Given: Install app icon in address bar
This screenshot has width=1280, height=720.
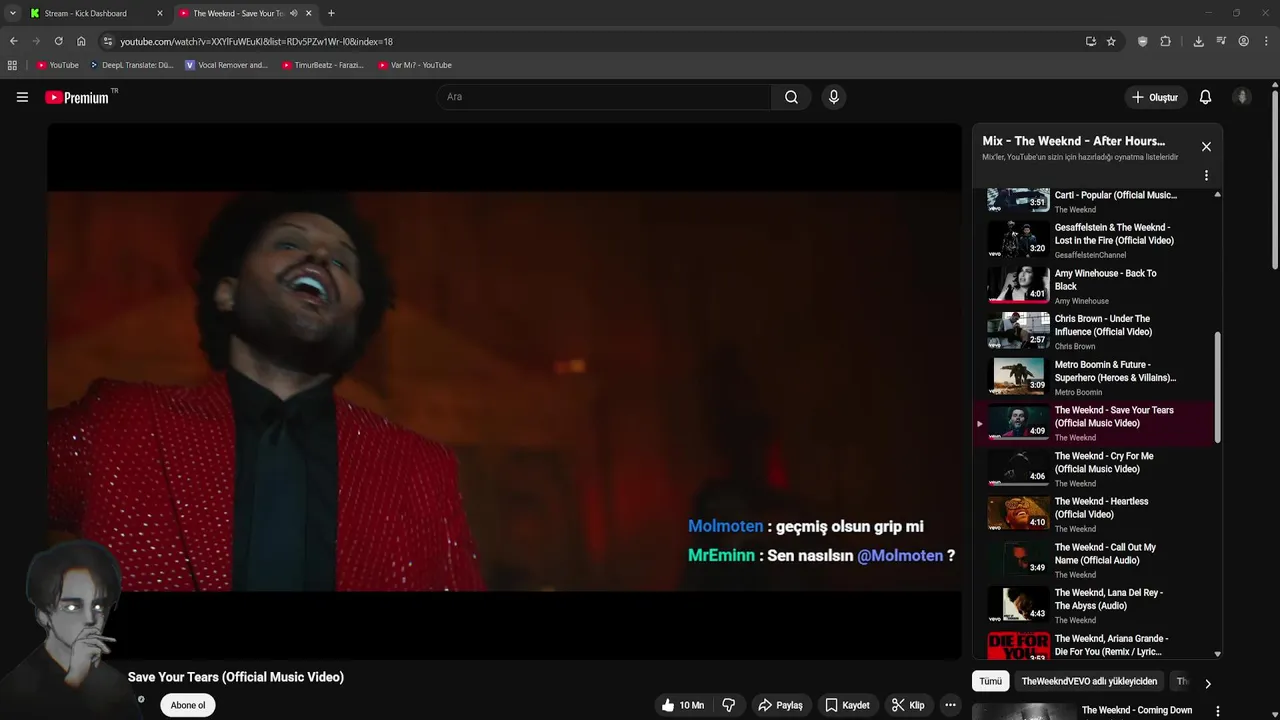Looking at the screenshot, I should point(1091,41).
